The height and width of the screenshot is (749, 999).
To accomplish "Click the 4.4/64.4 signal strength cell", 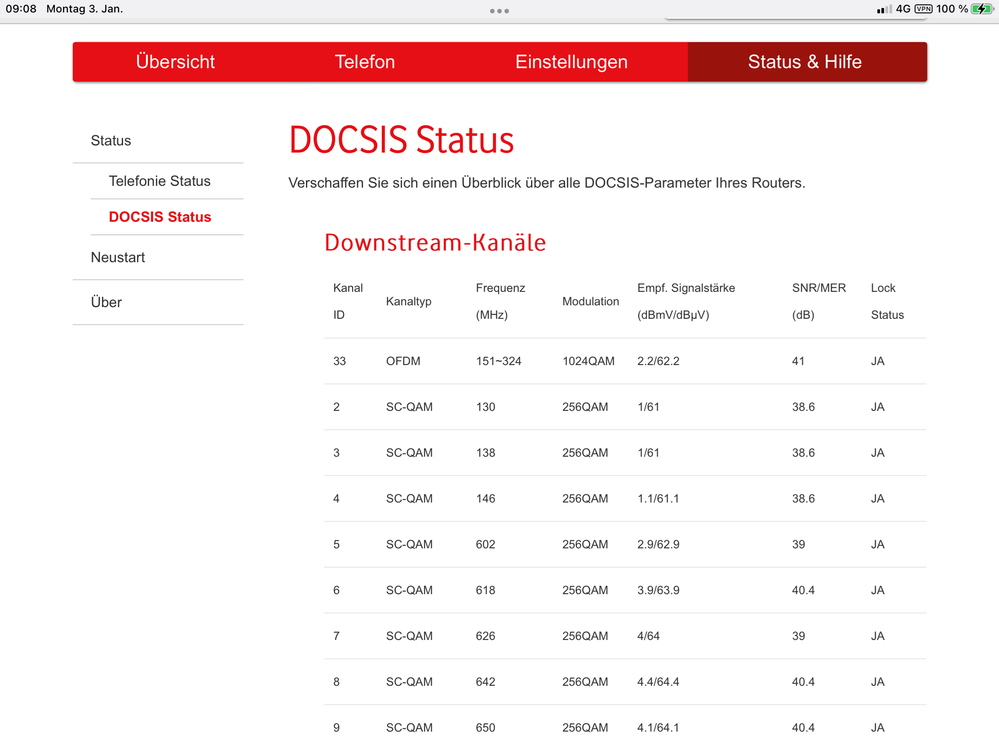I will 658,682.
